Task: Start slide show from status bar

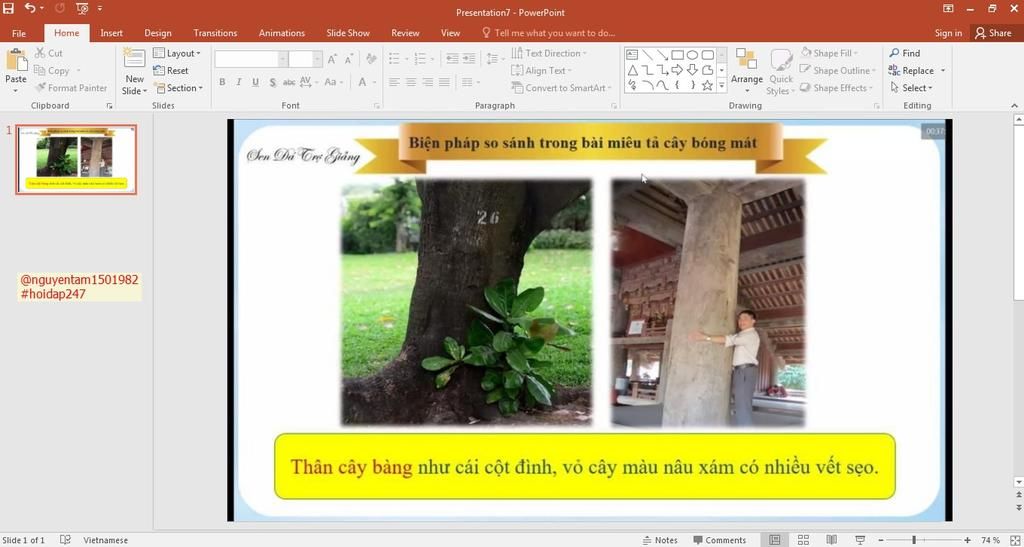Action: pos(860,540)
